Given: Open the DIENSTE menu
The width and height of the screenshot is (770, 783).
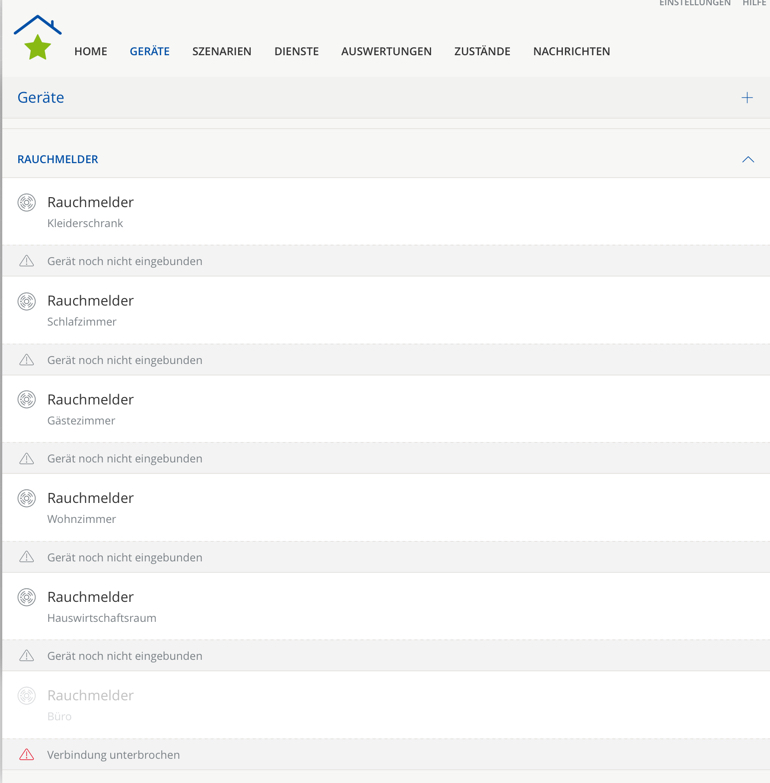Looking at the screenshot, I should [296, 52].
